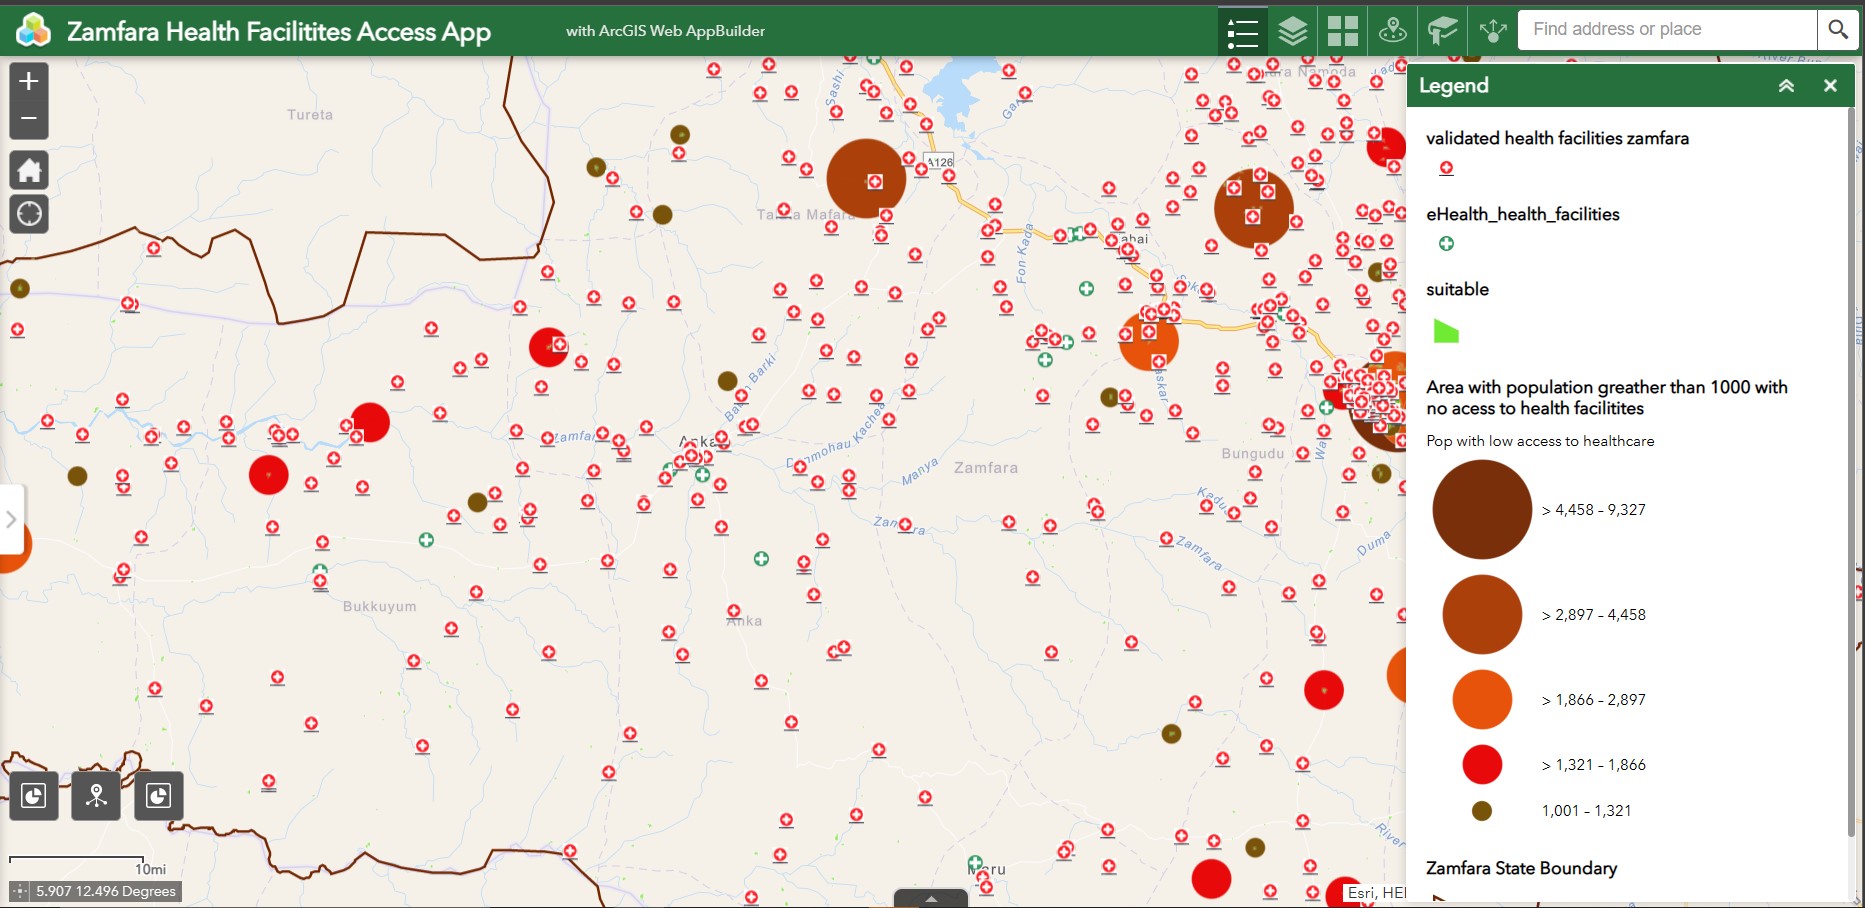The width and height of the screenshot is (1865, 908).
Task: Expand the attribute table at bottom
Action: (931, 899)
